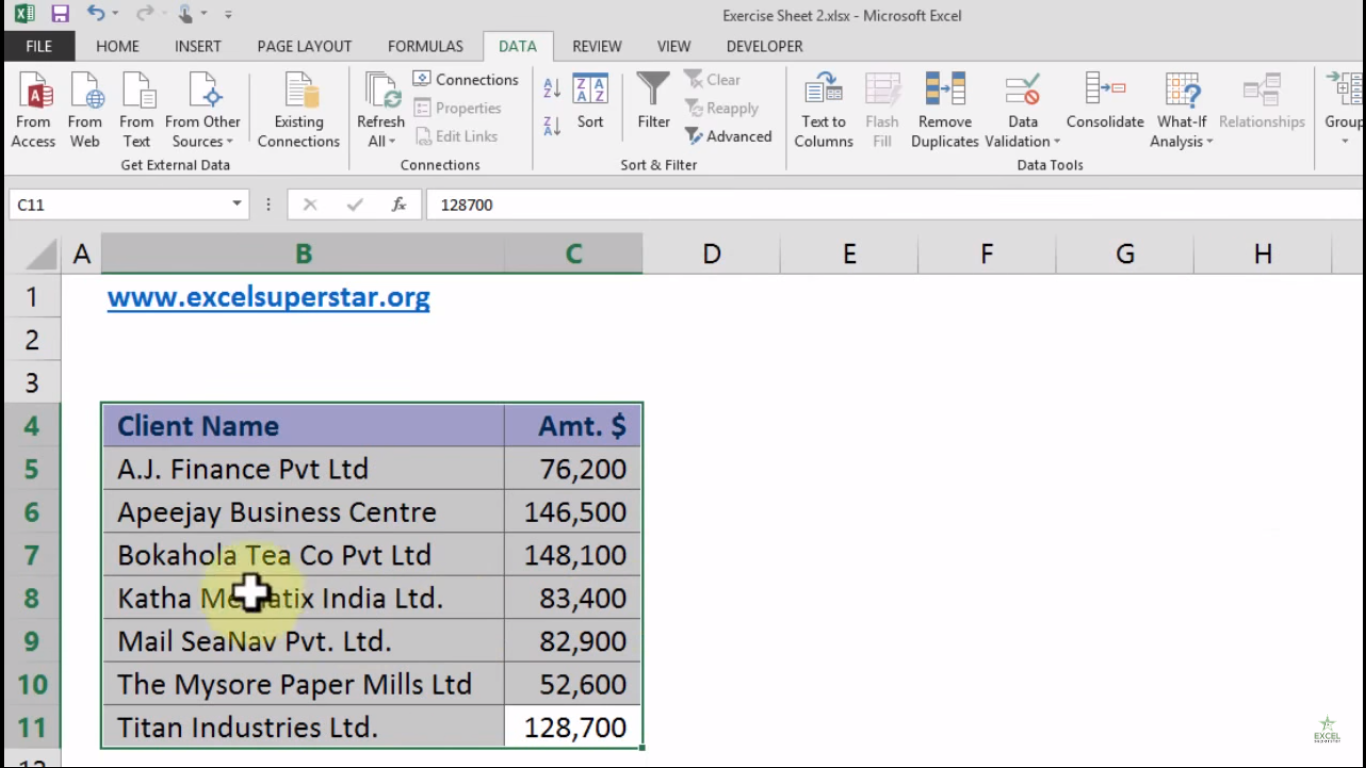The width and height of the screenshot is (1366, 768).
Task: Click the Consolidate icon
Action: click(1105, 89)
